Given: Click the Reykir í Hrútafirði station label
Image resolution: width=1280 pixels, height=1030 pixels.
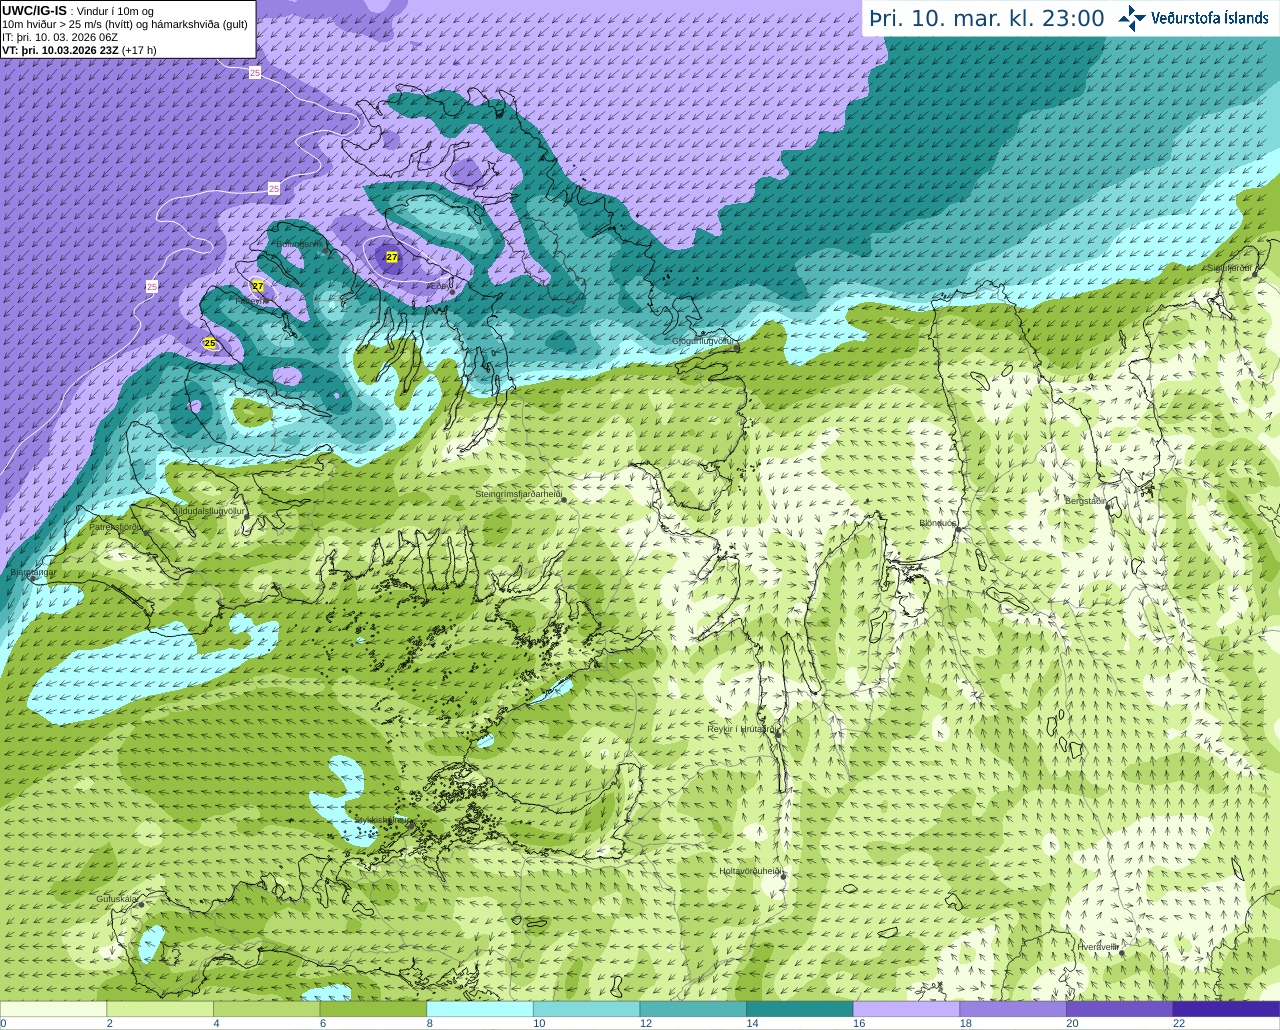Looking at the screenshot, I should pos(743,729).
